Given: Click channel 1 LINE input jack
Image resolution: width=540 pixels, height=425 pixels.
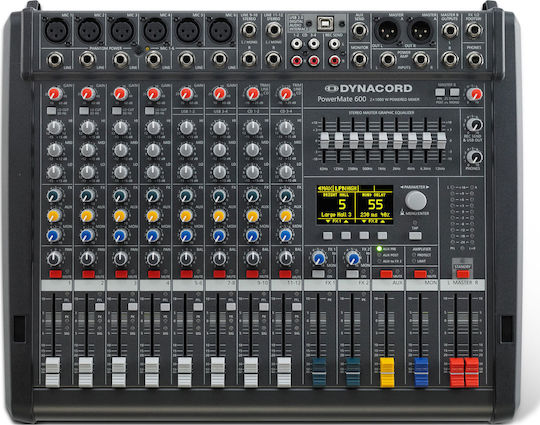Looking at the screenshot, I should pyautogui.click(x=55, y=60).
